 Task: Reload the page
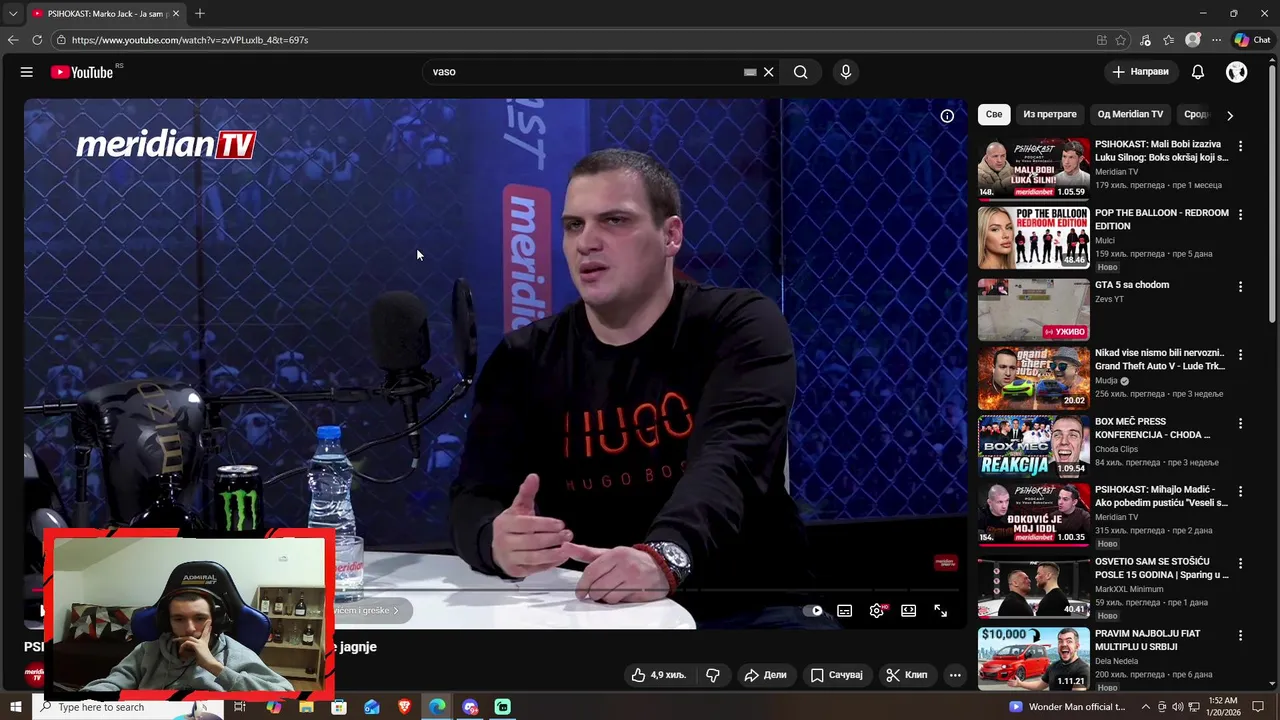coord(37,40)
